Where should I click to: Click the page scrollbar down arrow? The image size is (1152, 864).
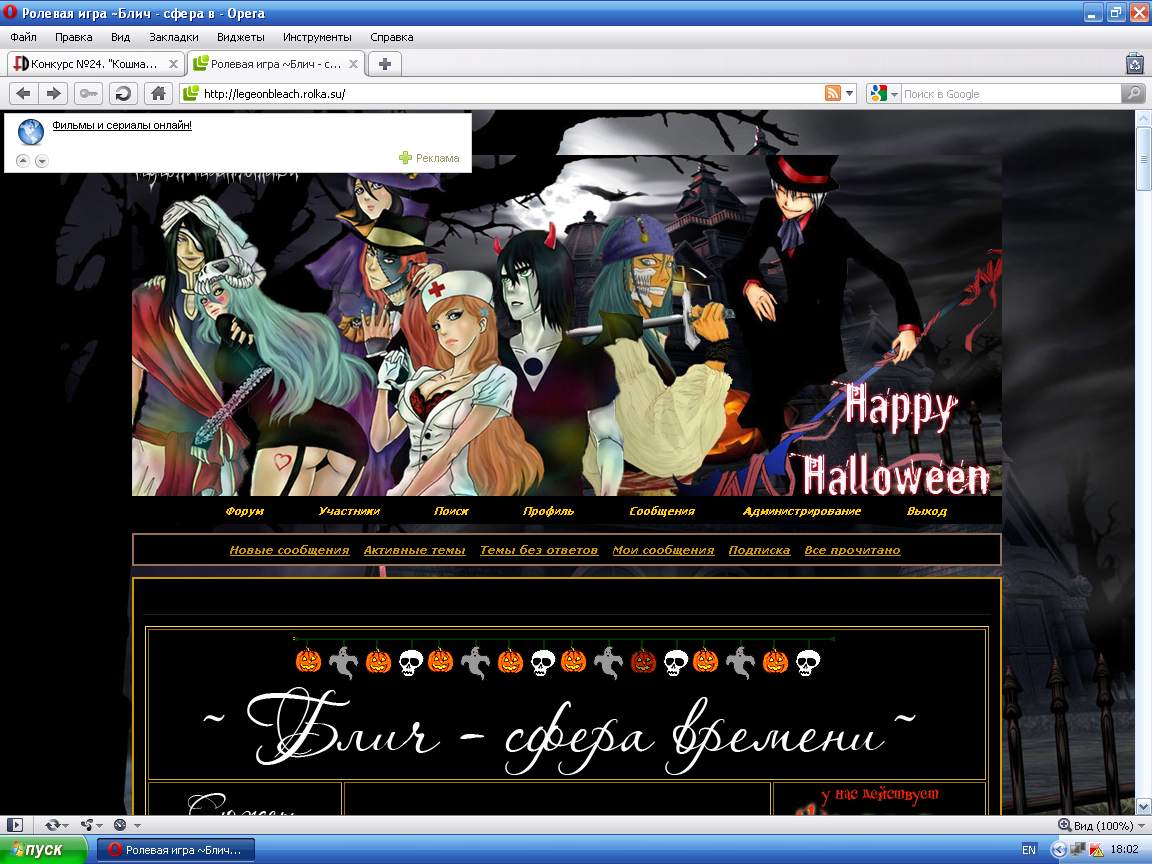(x=1143, y=805)
